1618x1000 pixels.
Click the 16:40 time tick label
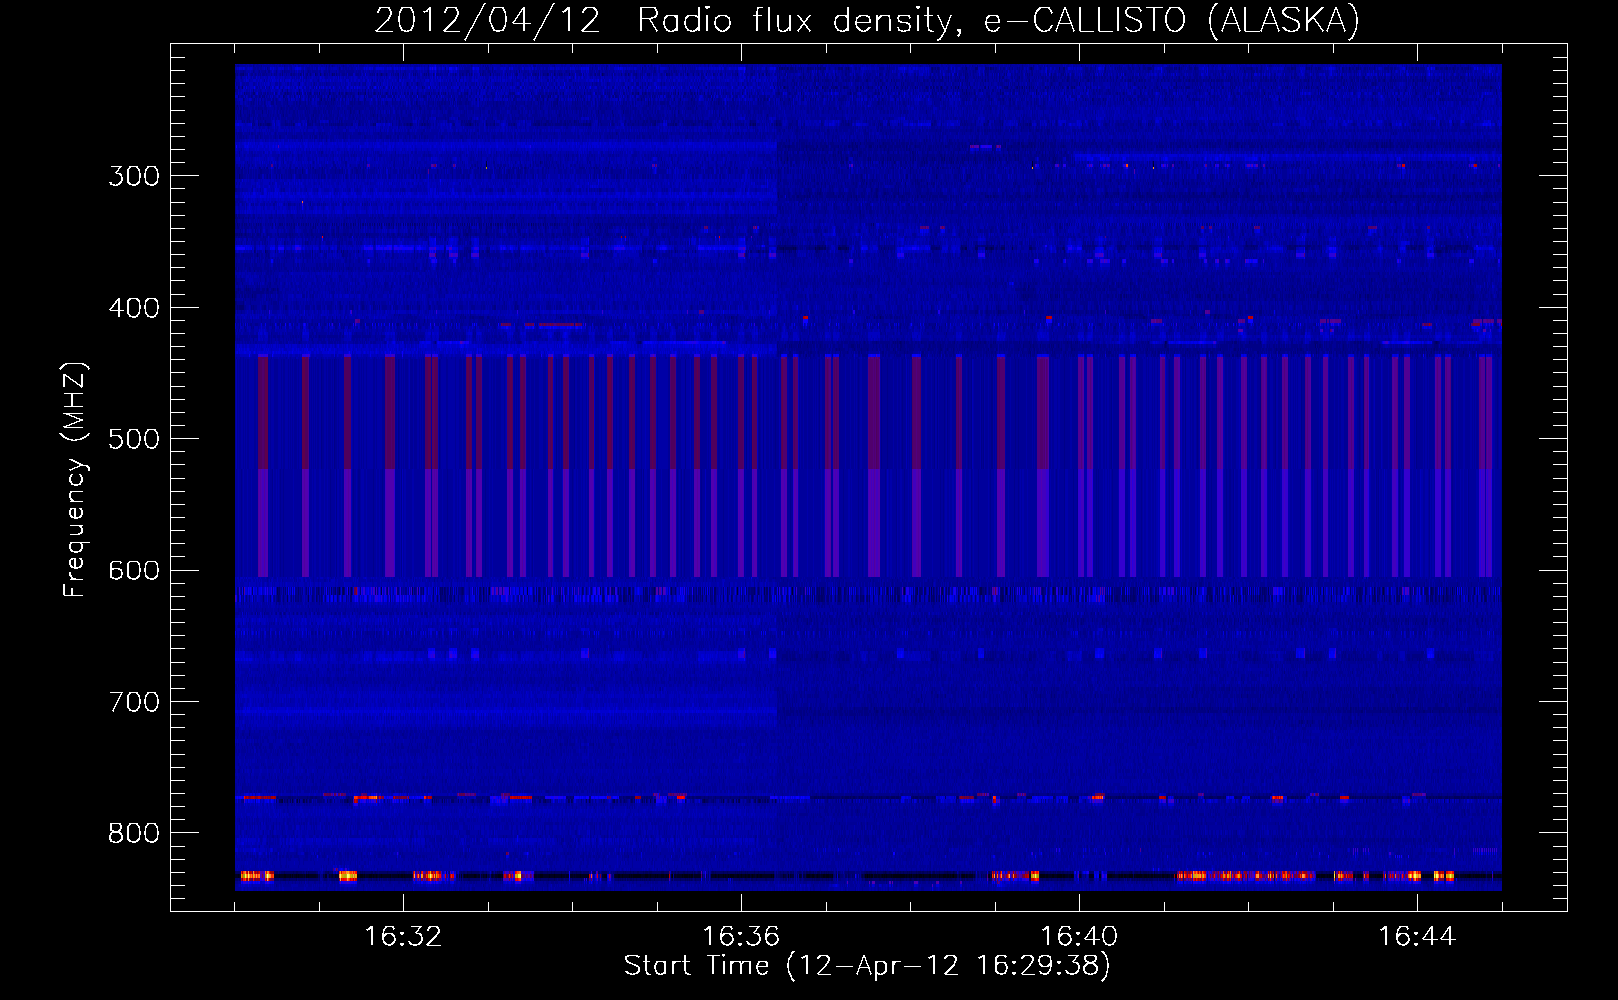[x=1079, y=936]
